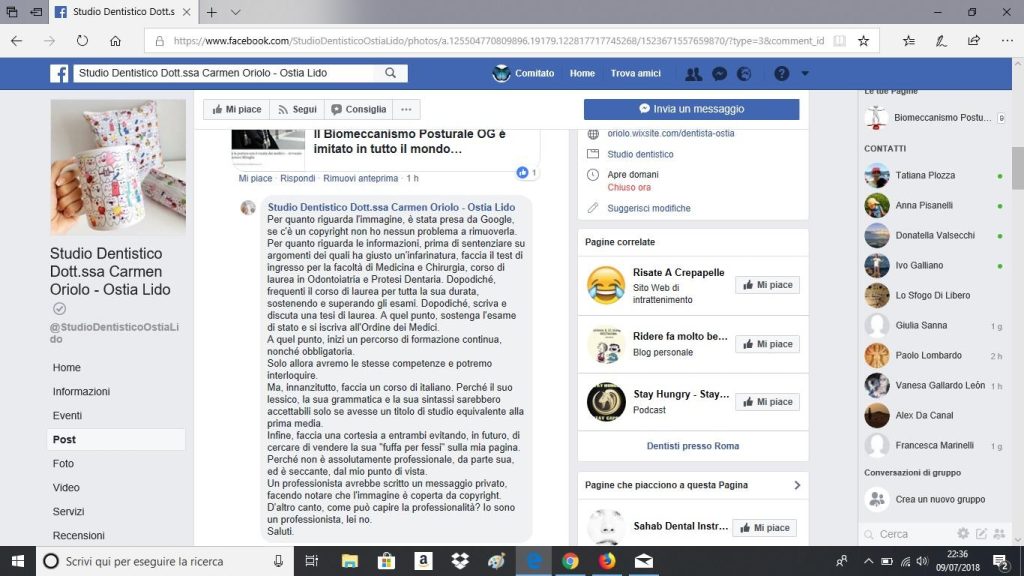
Task: Open Amazon app from the taskbar
Action: (423, 561)
